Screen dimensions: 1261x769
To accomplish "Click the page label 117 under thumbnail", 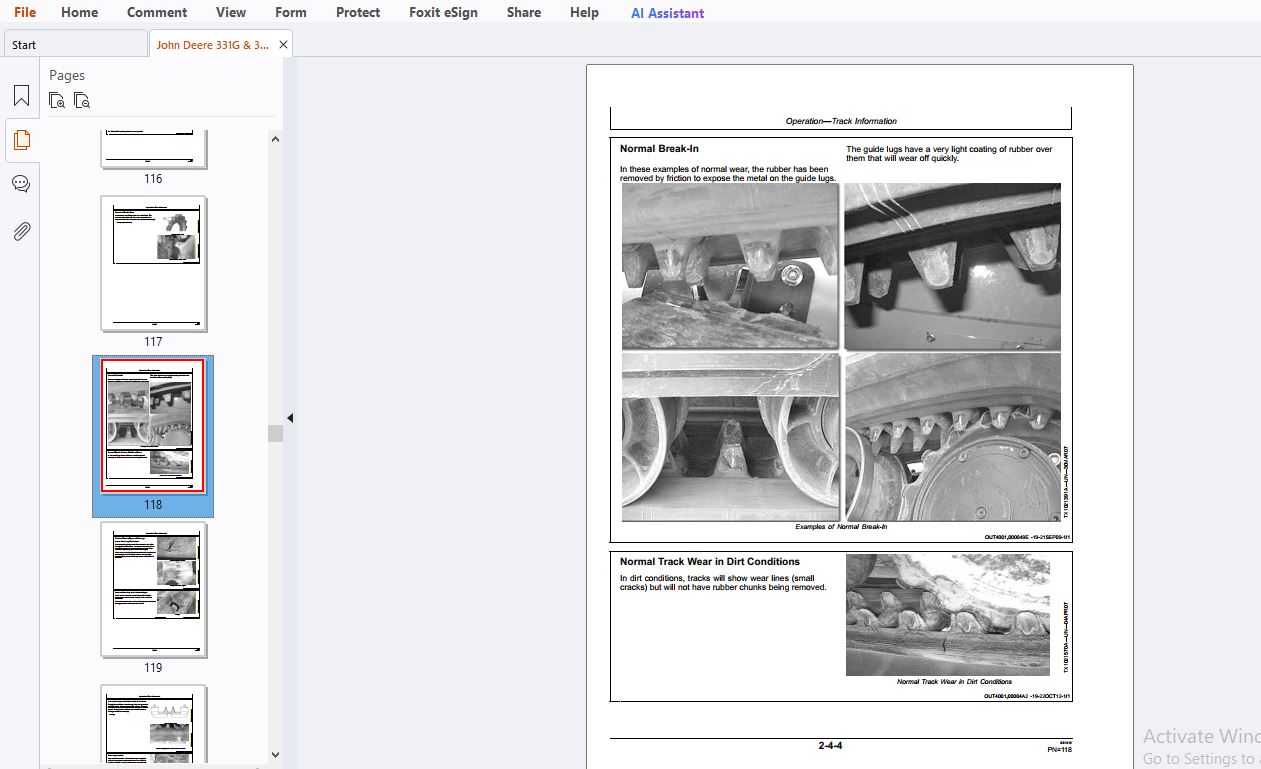I will [x=153, y=342].
